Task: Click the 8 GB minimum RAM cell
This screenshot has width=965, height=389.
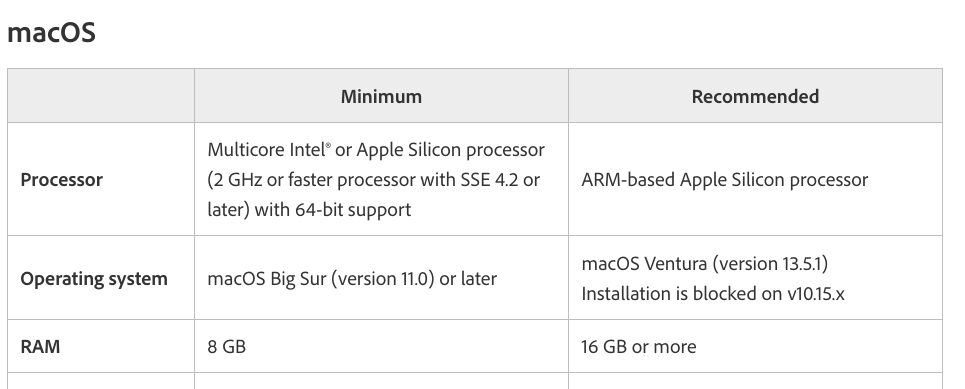Action: [x=226, y=347]
